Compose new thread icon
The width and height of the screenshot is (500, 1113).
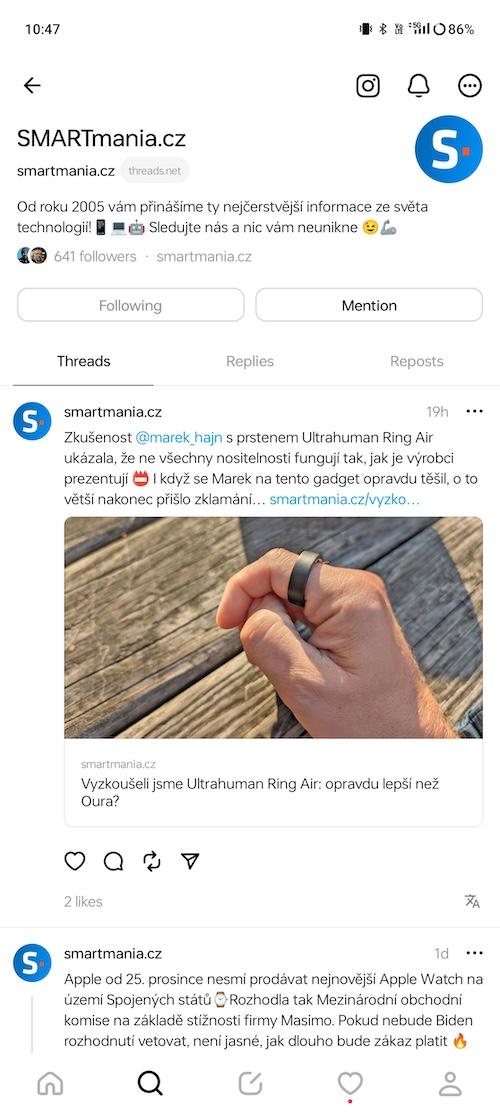[x=250, y=1083]
